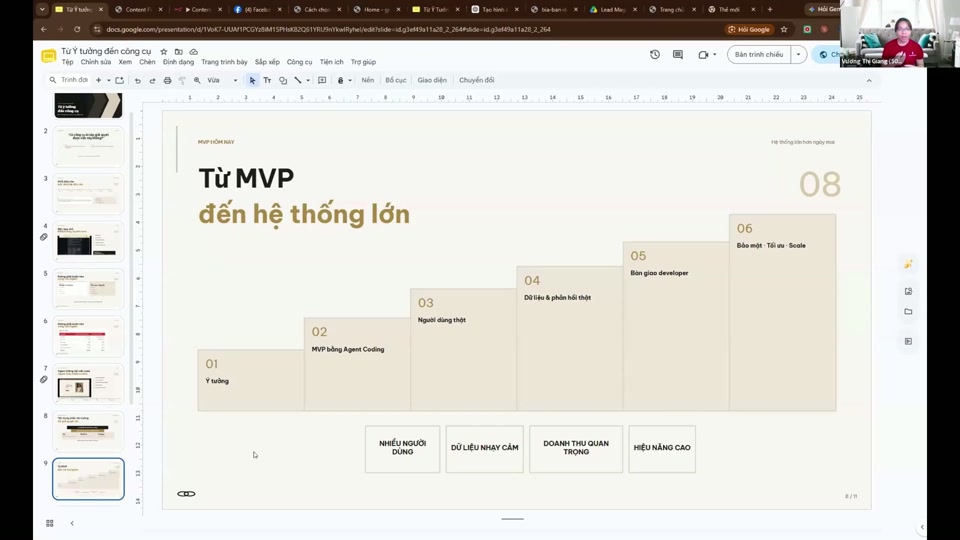960x540 pixels.
Task: Open version history clock icon
Action: (x=655, y=54)
